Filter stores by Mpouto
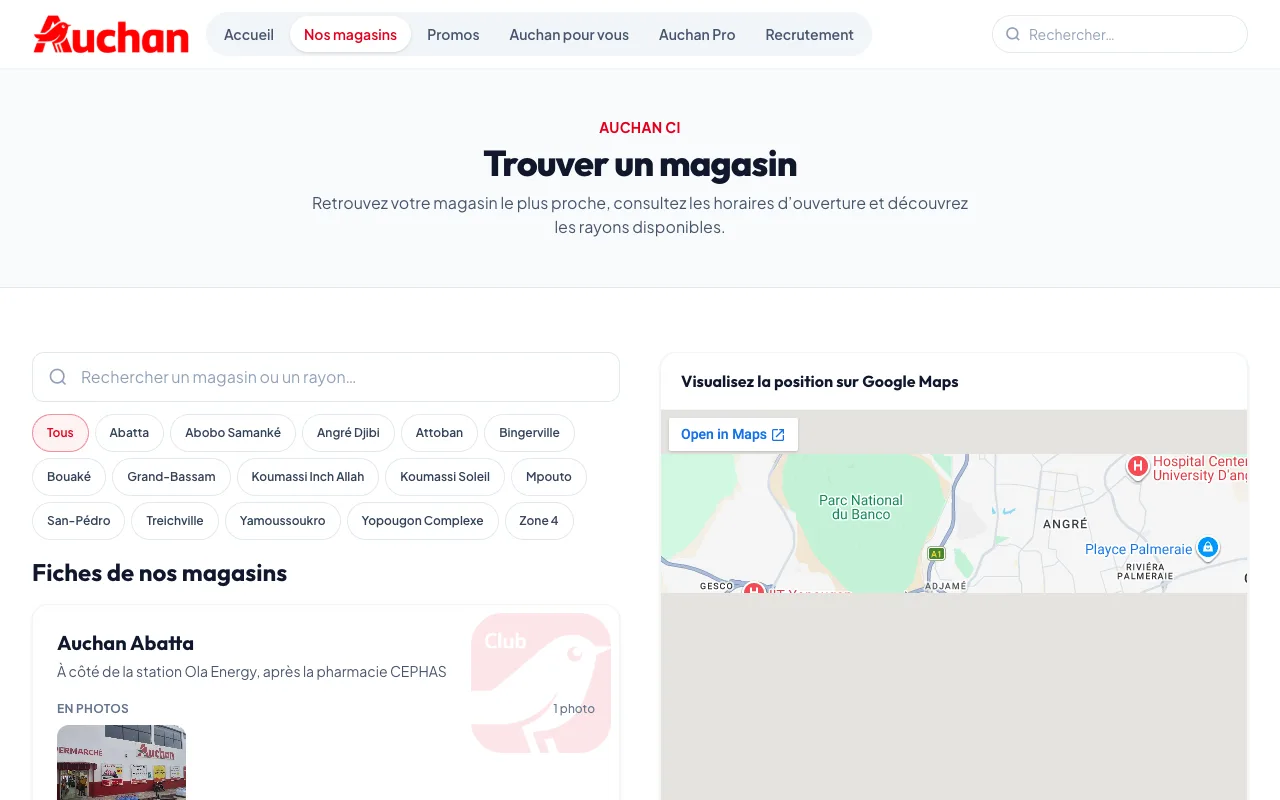This screenshot has height=800, width=1280. tap(549, 477)
